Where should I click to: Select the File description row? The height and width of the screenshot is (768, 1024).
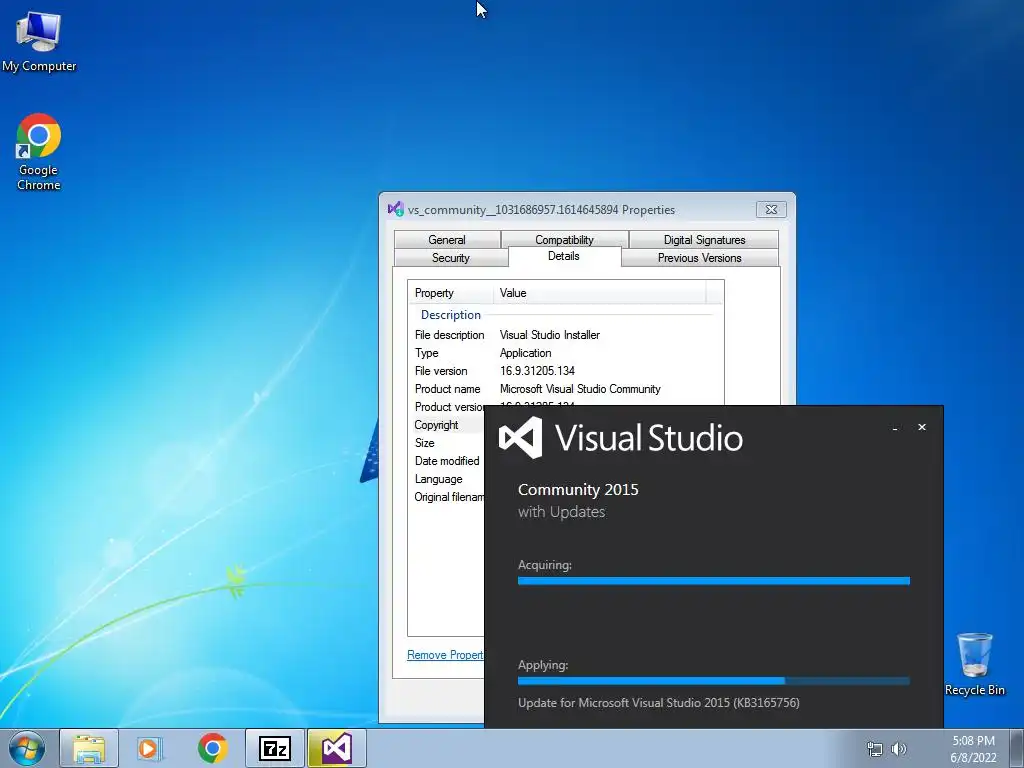[x=566, y=334]
